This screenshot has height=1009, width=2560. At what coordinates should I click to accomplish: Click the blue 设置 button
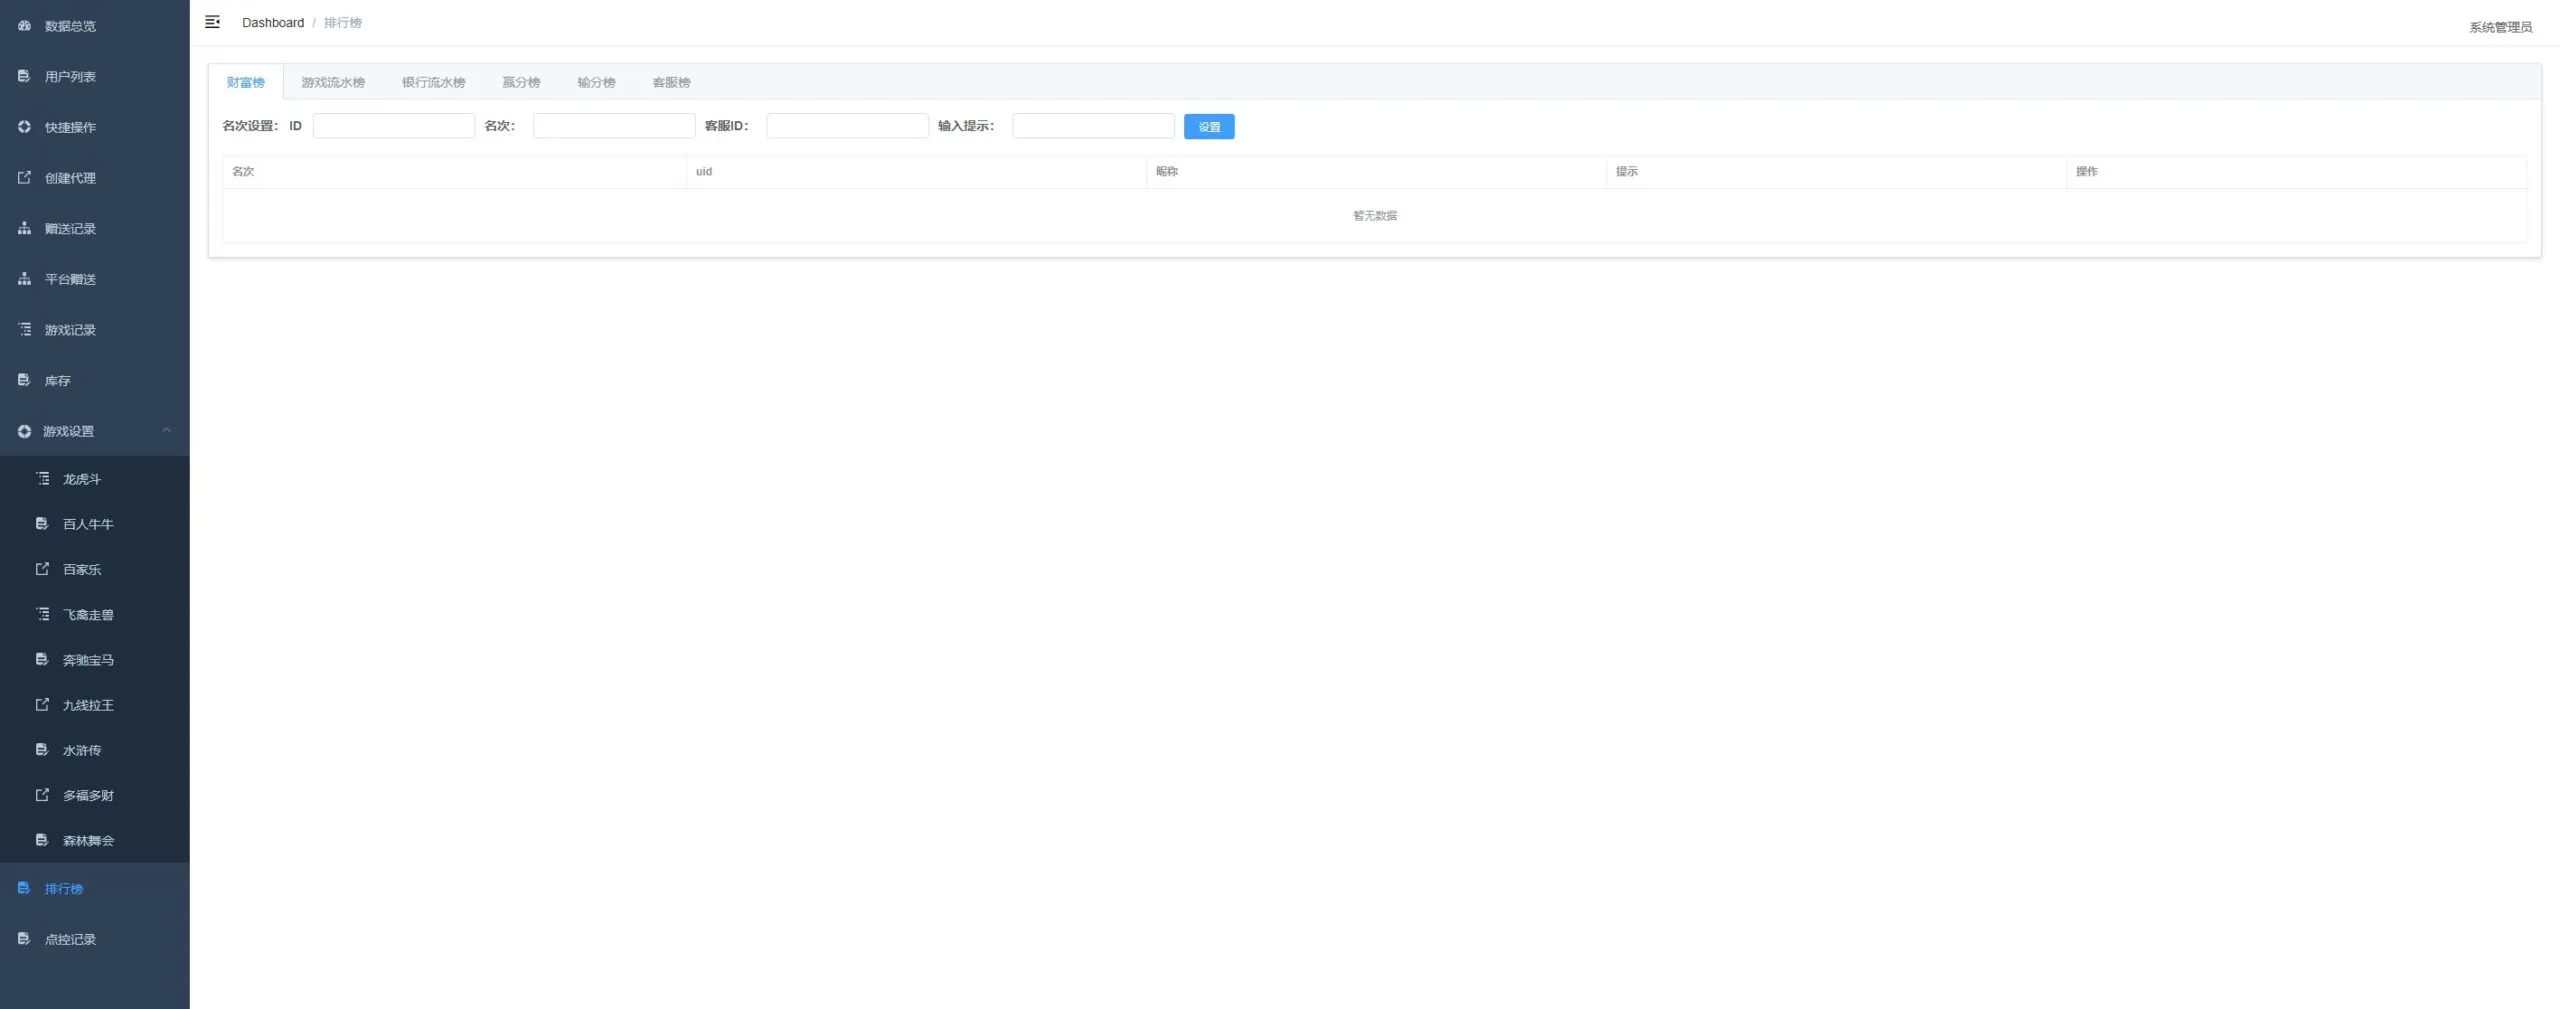click(1209, 127)
